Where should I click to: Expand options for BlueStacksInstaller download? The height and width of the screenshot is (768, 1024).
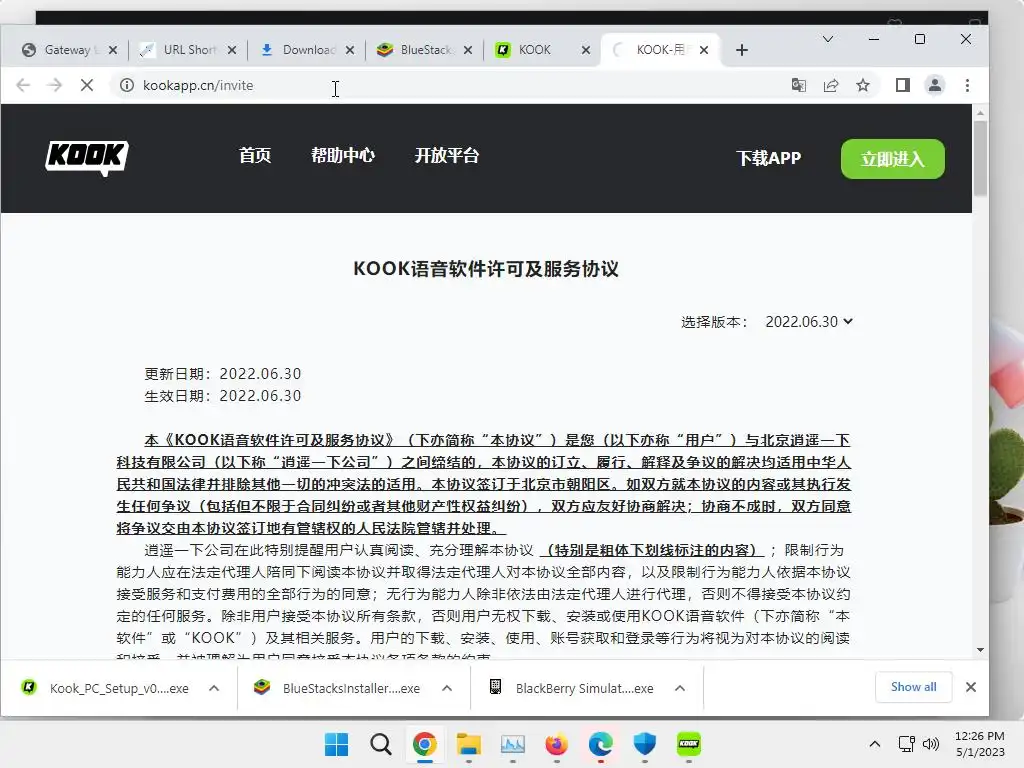coord(447,688)
